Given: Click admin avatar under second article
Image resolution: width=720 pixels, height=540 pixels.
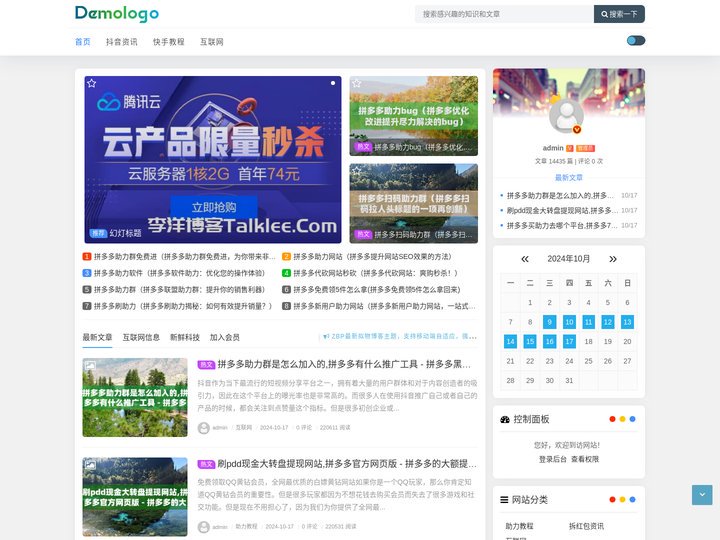Looking at the screenshot, I should [x=203, y=527].
